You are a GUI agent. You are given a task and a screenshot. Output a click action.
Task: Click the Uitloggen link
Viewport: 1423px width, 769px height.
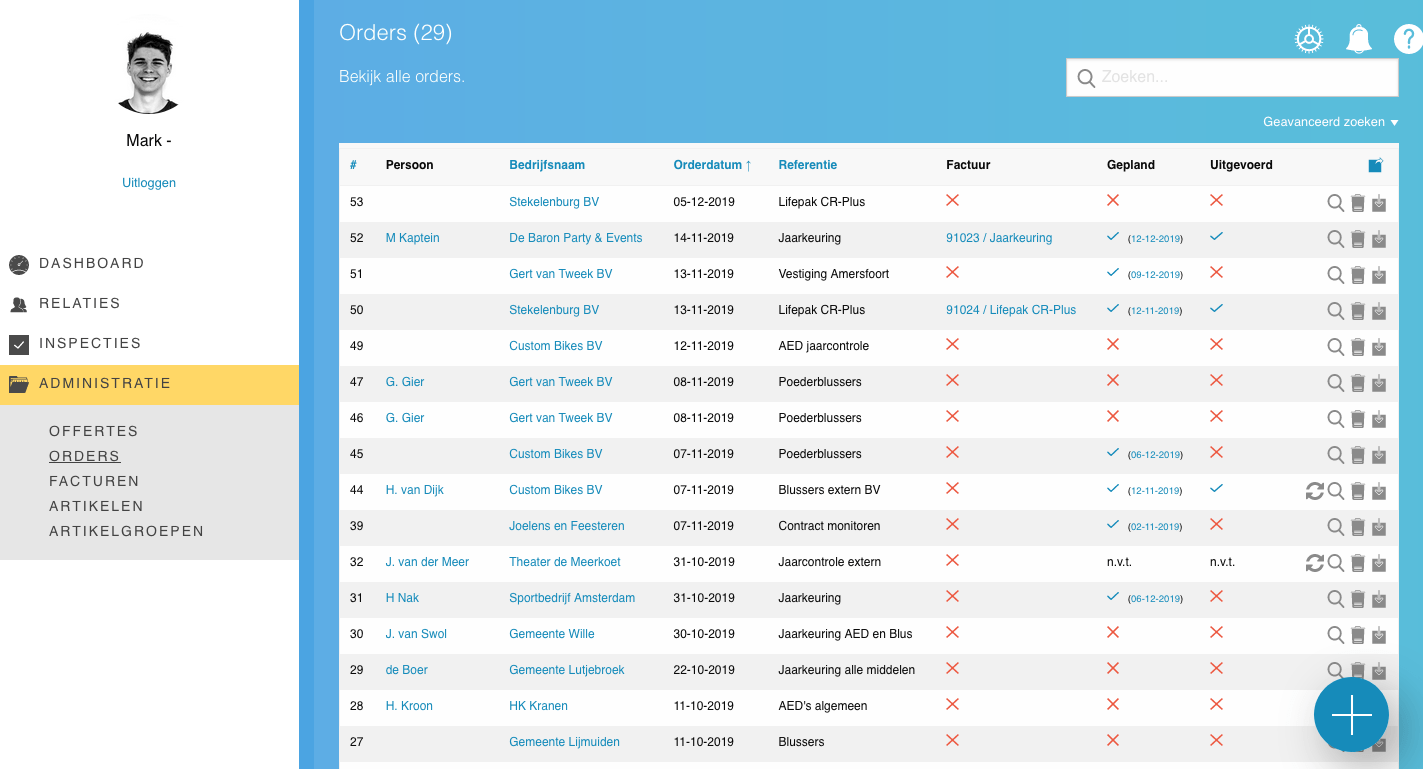pyautogui.click(x=149, y=183)
